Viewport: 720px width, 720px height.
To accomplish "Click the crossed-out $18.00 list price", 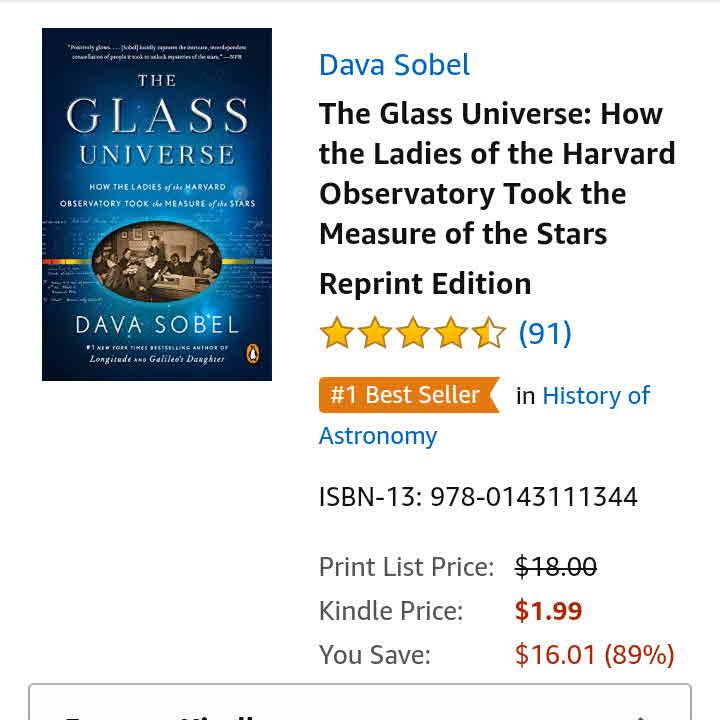I will pos(555,567).
